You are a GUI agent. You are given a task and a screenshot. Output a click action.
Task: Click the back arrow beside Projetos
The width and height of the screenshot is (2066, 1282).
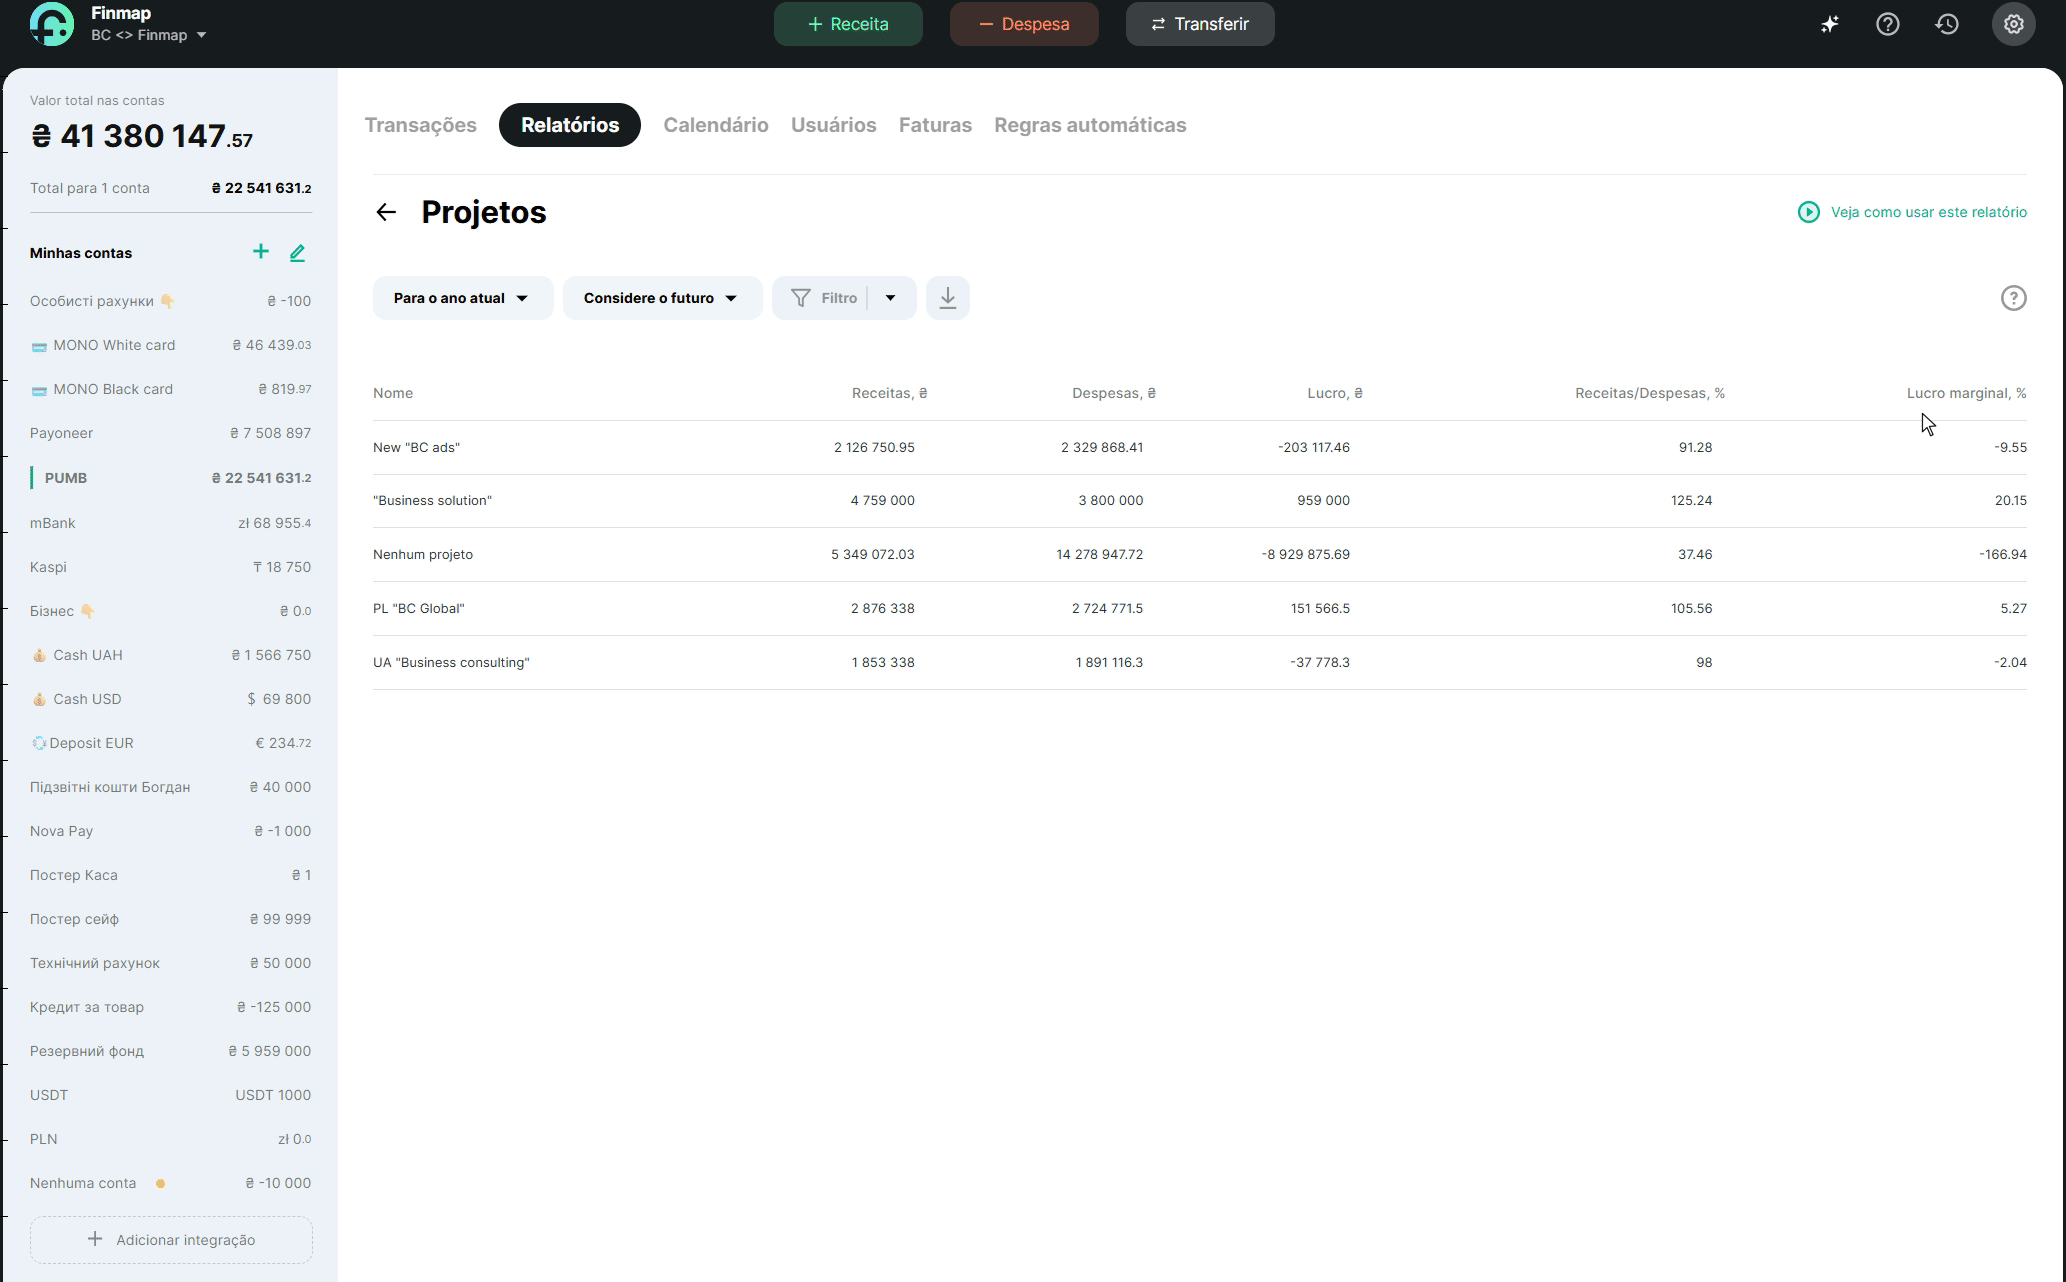[386, 212]
